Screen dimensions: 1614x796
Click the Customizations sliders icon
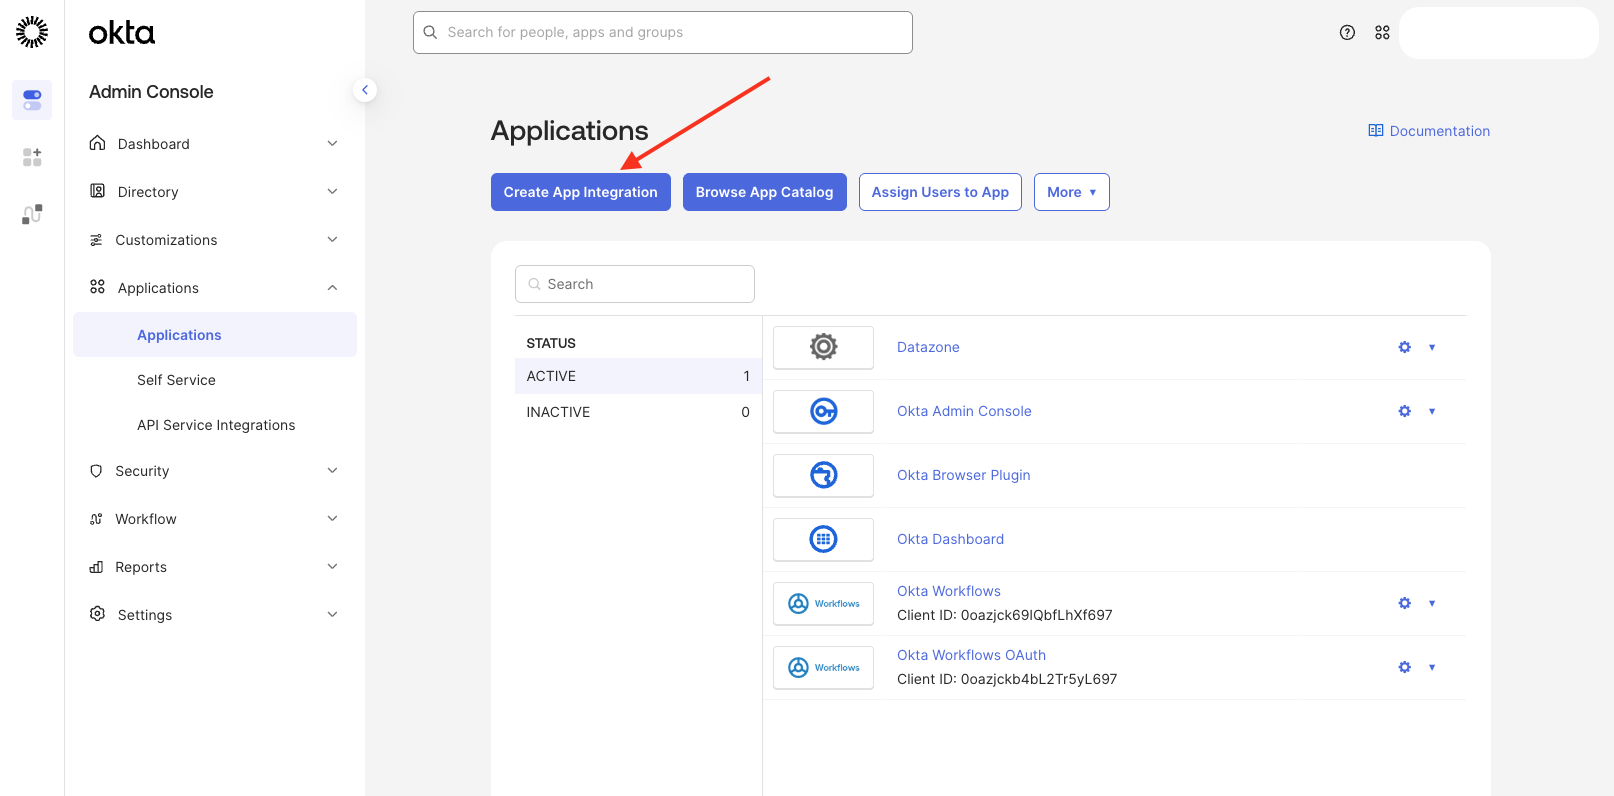pos(96,240)
